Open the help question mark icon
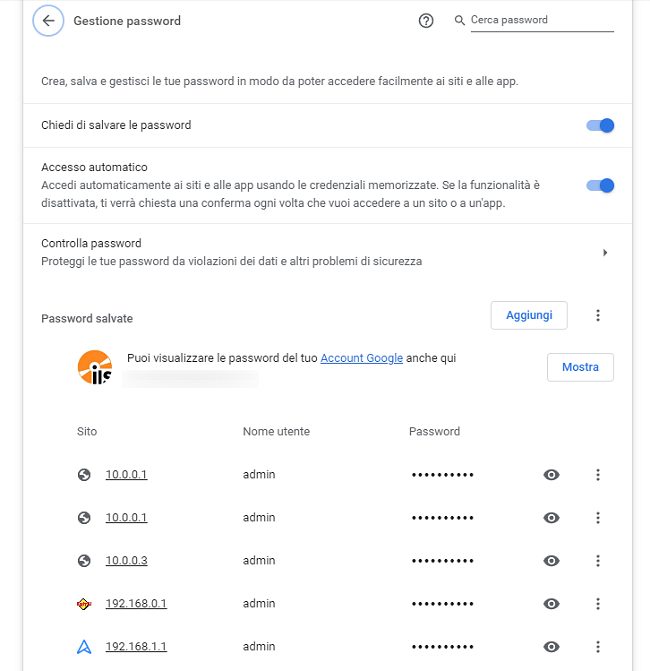The image size is (650, 671). click(x=426, y=21)
